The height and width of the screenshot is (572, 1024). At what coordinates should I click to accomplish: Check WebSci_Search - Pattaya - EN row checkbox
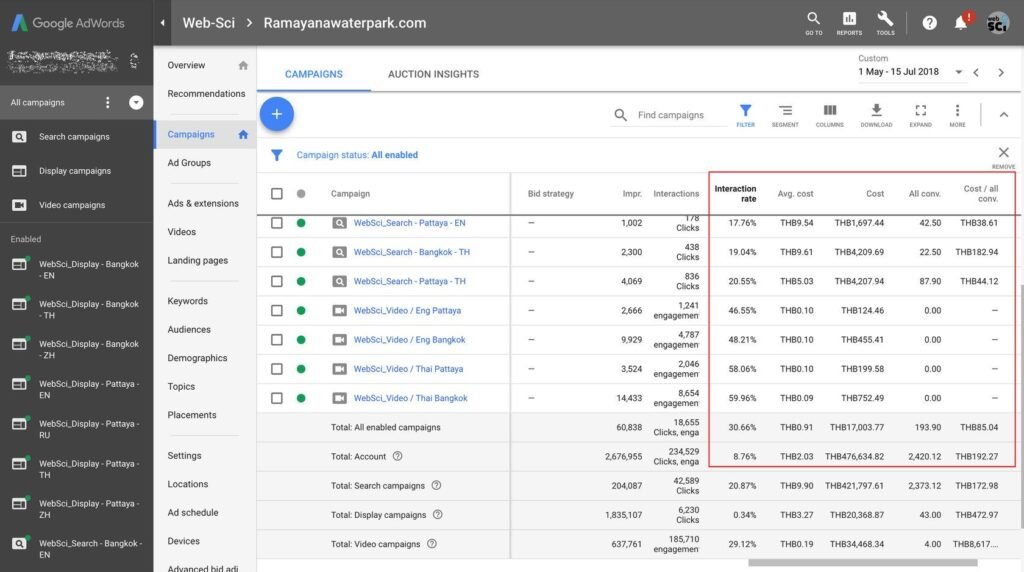pyautogui.click(x=277, y=223)
